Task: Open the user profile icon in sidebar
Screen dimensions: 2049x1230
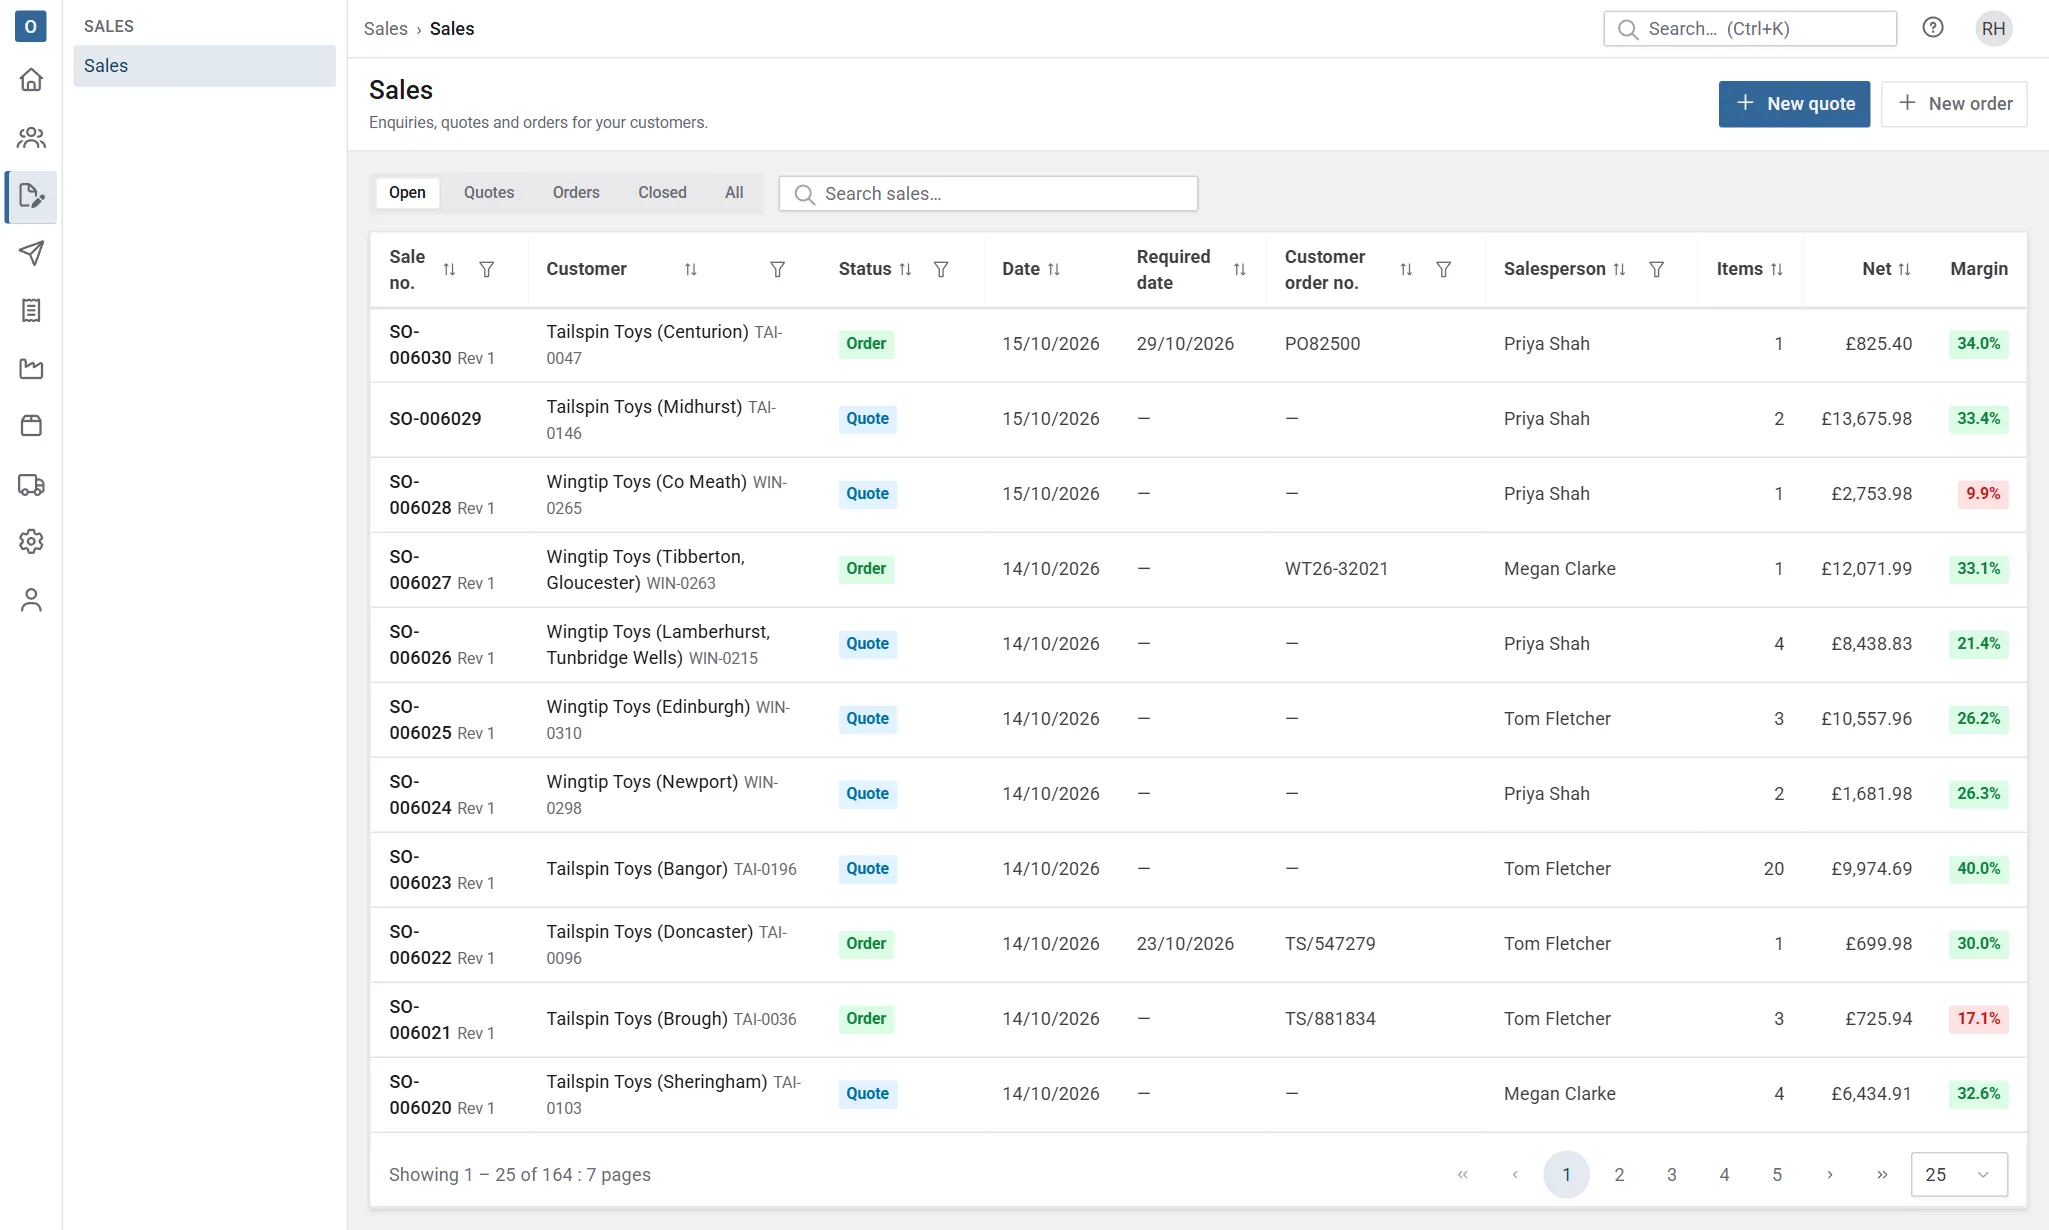Action: pyautogui.click(x=31, y=600)
